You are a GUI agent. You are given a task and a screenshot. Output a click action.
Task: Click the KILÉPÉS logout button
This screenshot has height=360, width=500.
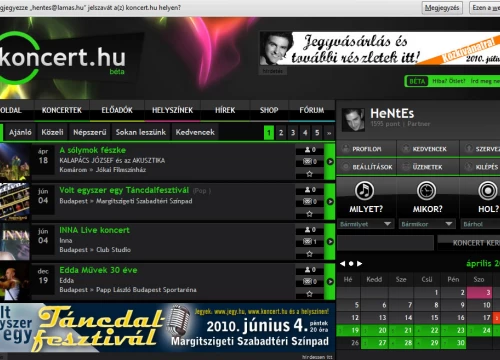pyautogui.click(x=480, y=167)
